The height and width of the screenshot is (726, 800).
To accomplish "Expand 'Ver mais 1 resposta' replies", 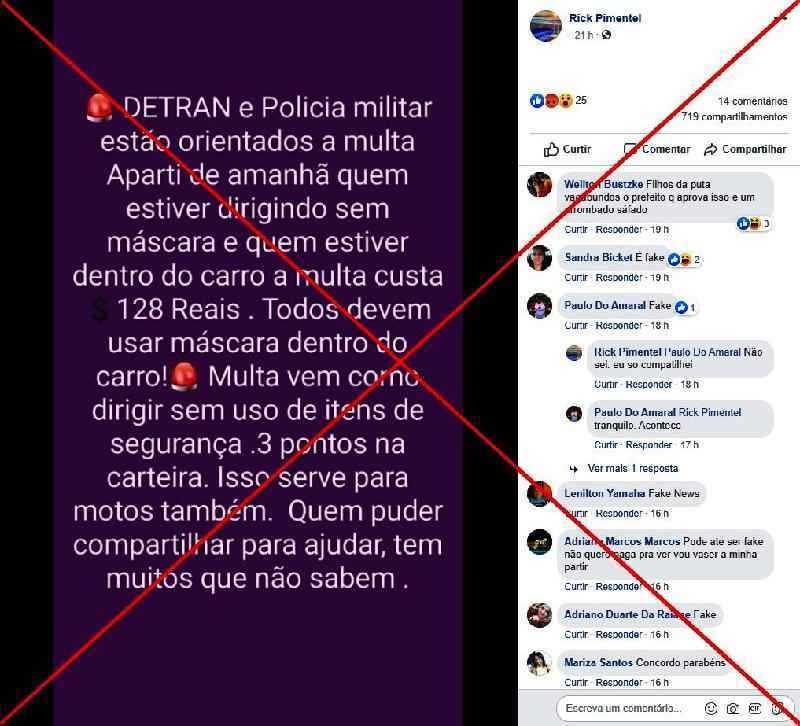I will click(x=632, y=468).
